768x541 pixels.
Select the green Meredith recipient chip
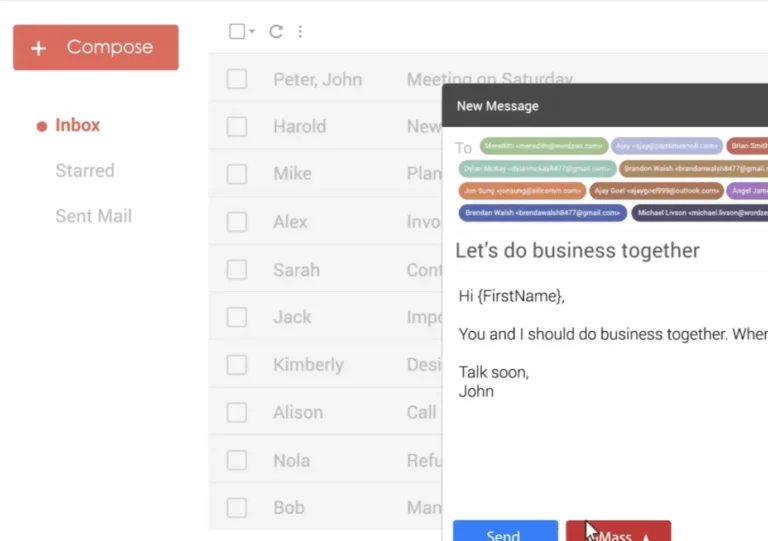click(544, 146)
